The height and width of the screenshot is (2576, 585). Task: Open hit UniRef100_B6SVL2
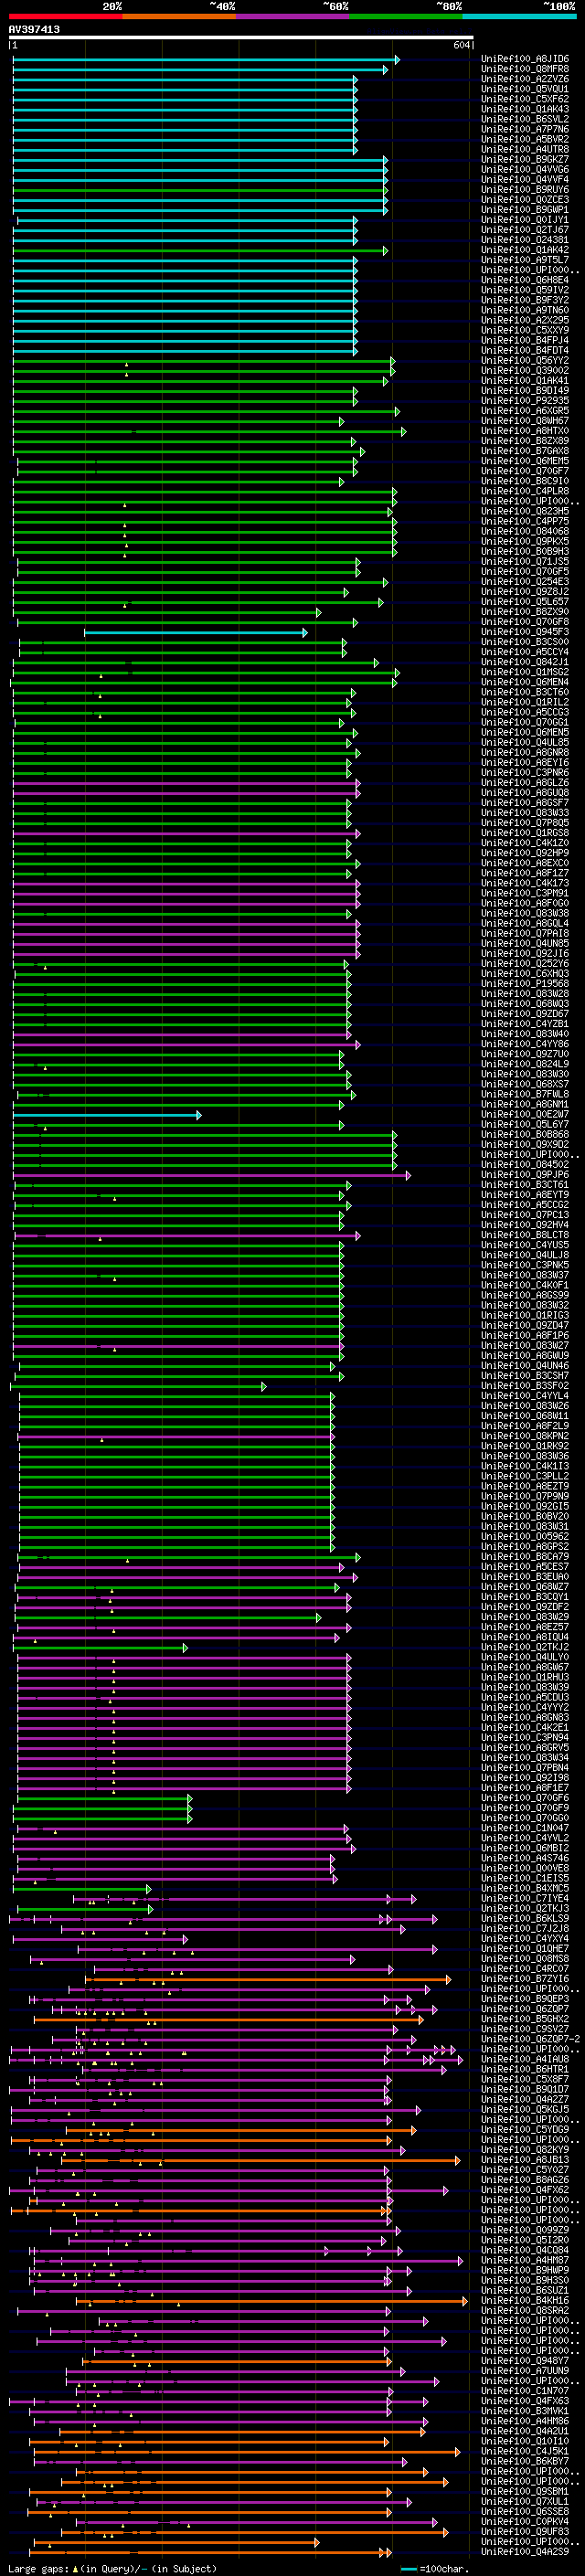(525, 119)
